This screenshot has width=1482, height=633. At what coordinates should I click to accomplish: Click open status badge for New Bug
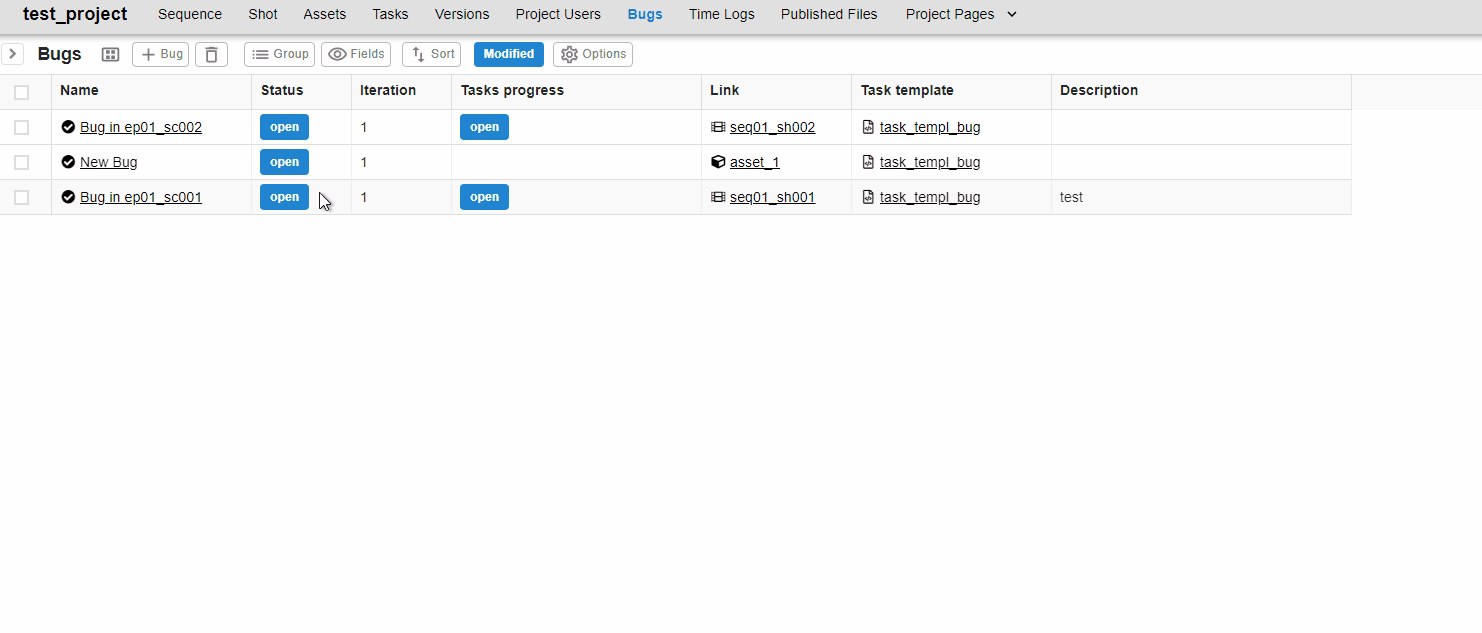pyautogui.click(x=284, y=162)
